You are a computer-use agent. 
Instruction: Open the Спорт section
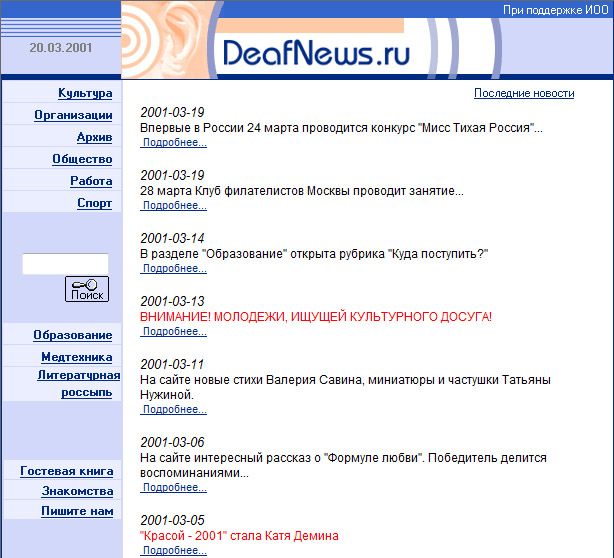tap(94, 203)
